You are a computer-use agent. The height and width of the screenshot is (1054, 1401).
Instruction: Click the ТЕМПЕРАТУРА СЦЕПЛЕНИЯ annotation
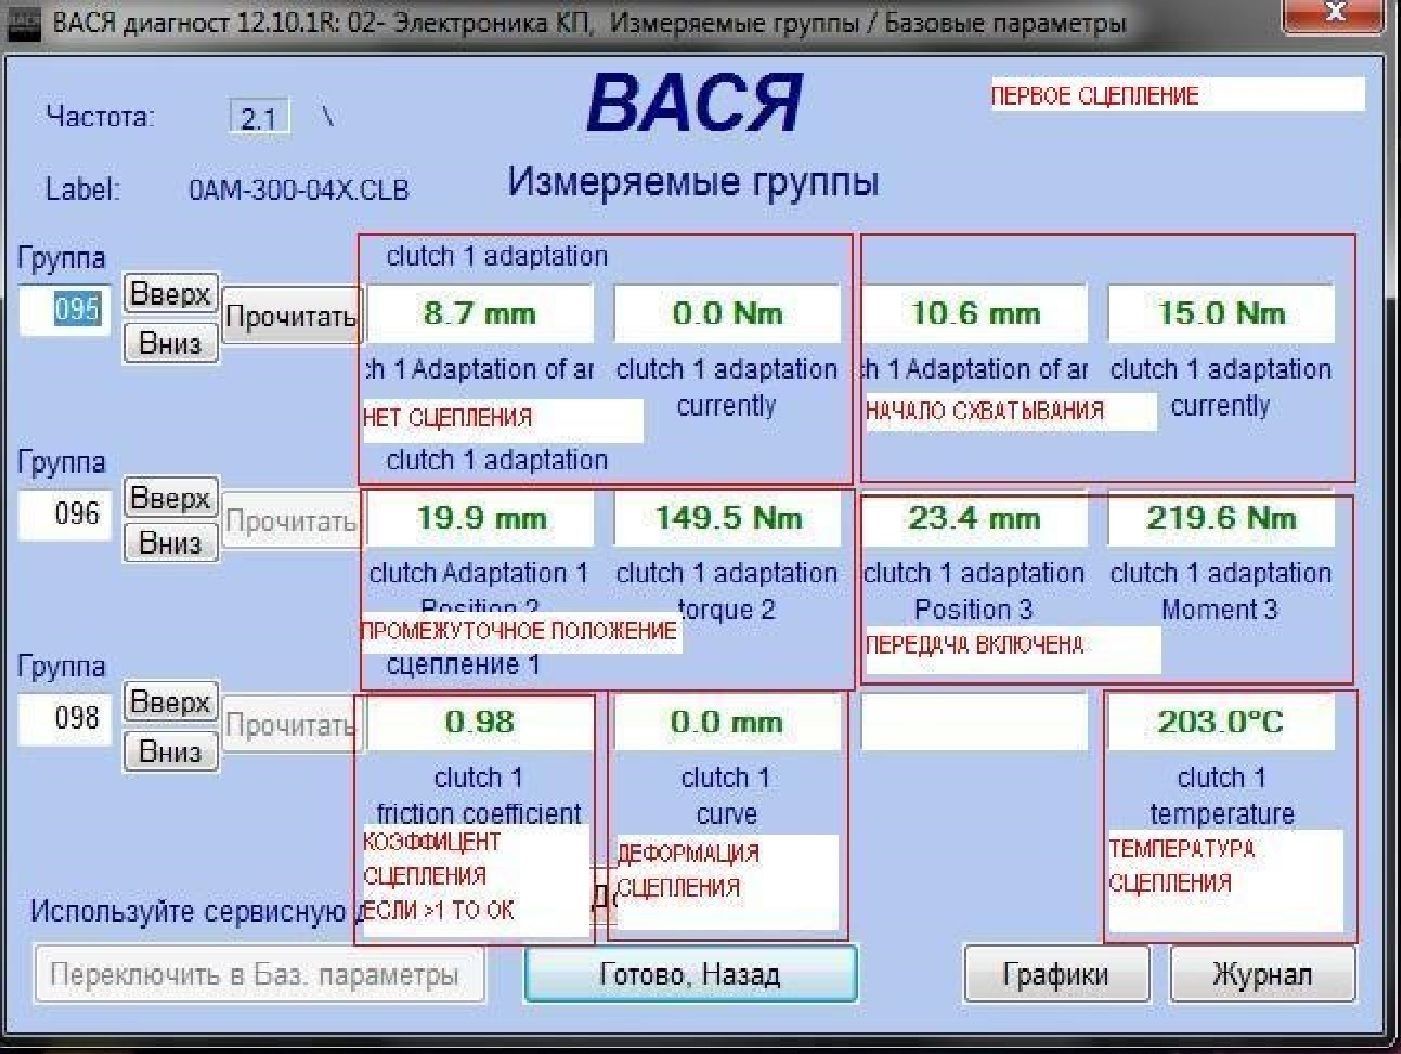pyautogui.click(x=1182, y=866)
